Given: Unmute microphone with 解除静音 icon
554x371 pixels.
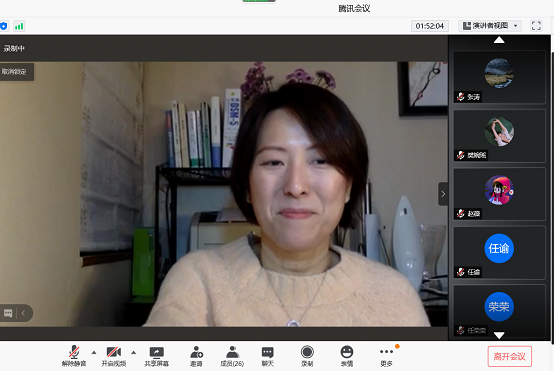Looking at the screenshot, I should pyautogui.click(x=74, y=356).
